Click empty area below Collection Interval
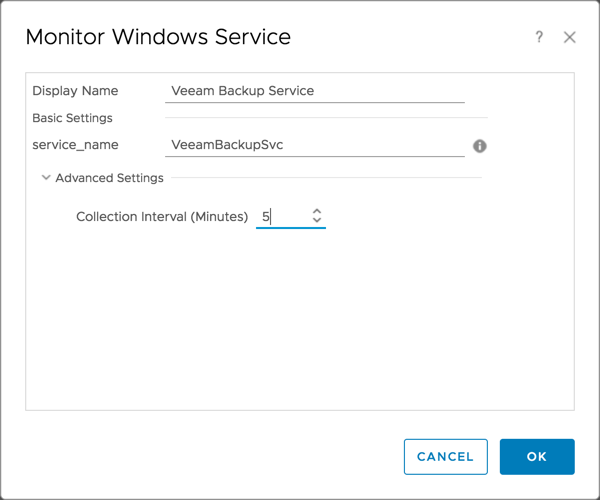This screenshot has width=600, height=500. [300, 320]
